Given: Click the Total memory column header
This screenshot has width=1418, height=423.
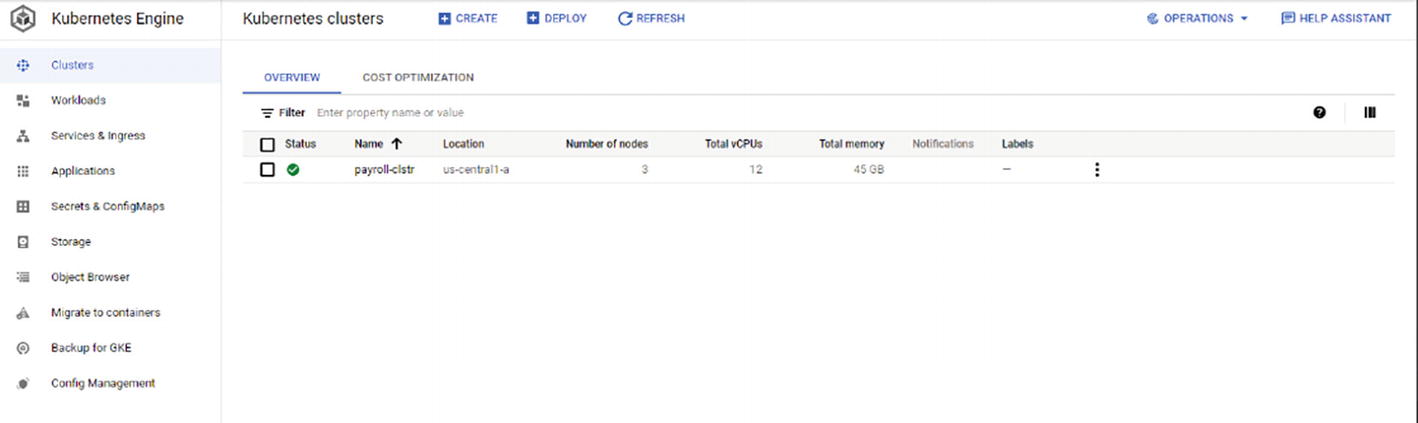Looking at the screenshot, I should pos(852,144).
